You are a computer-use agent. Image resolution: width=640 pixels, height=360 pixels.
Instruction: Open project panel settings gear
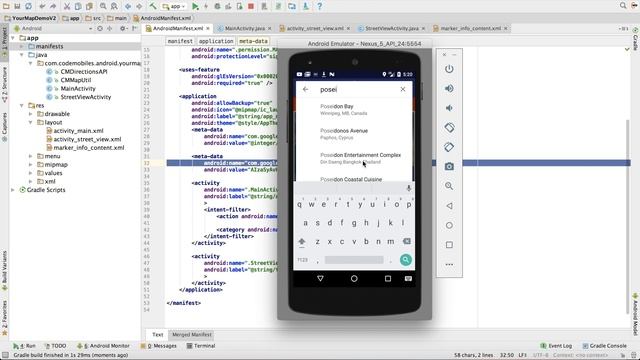122,29
